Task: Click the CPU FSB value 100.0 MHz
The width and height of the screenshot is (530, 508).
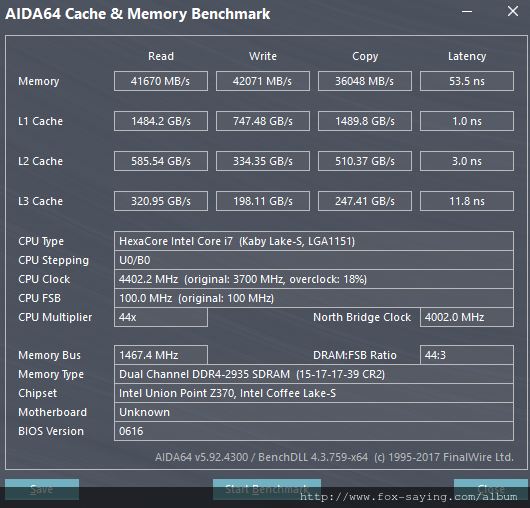Action: [x=314, y=298]
